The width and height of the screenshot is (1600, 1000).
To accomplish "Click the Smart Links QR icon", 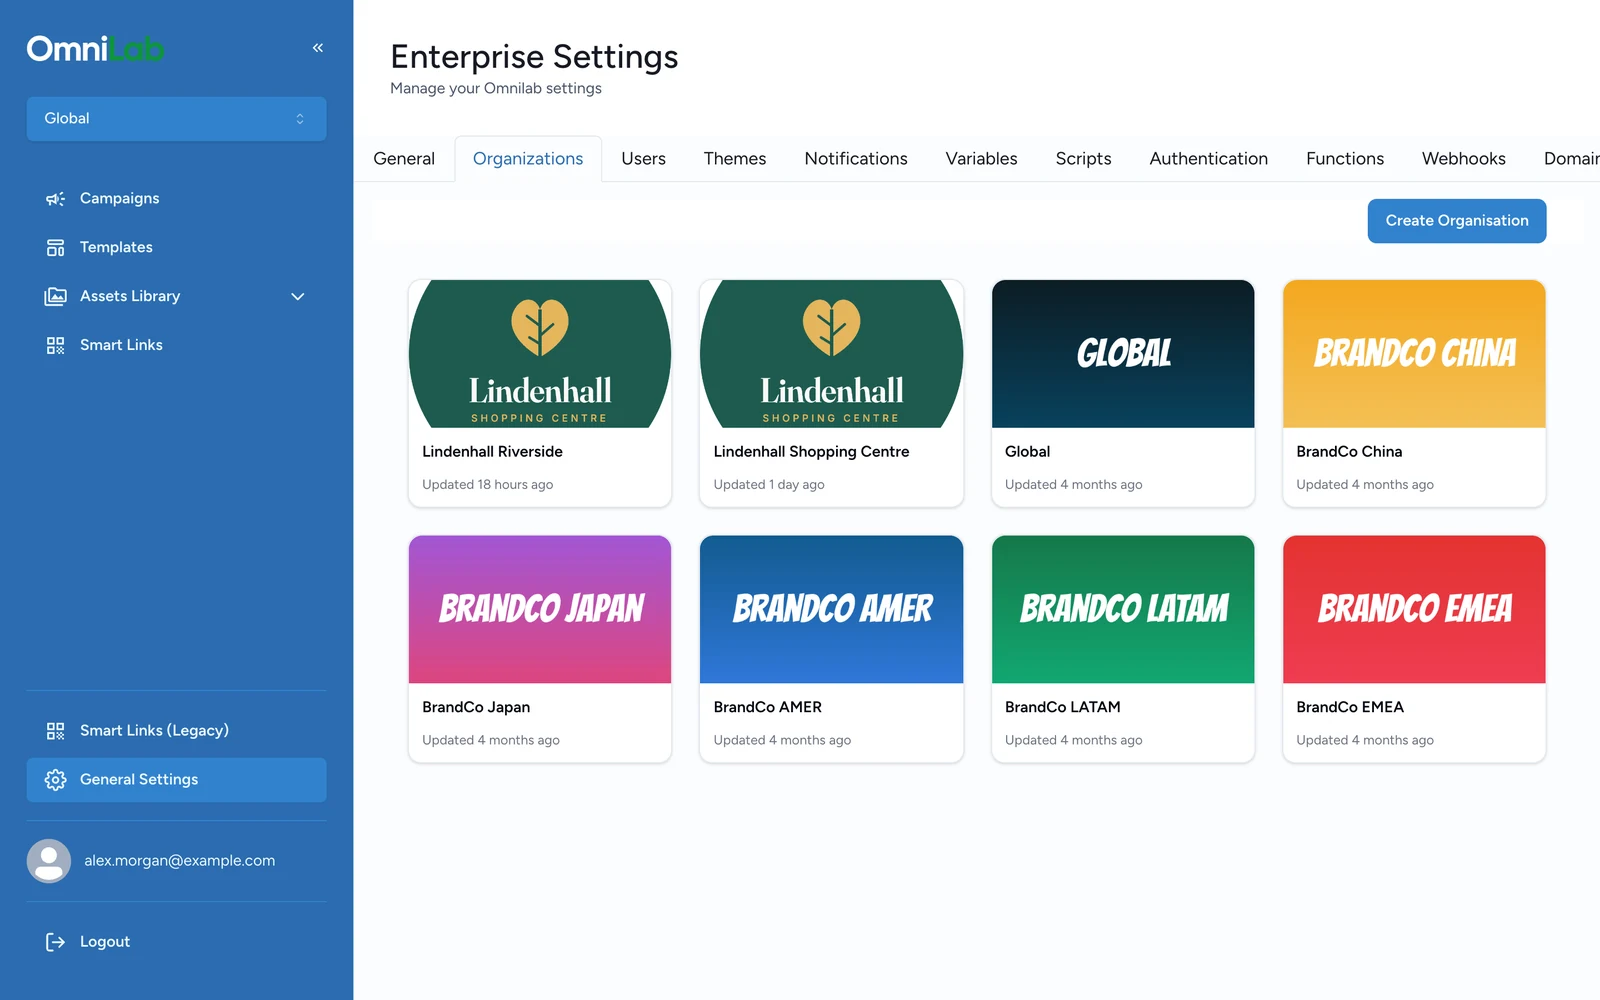I will (55, 346).
